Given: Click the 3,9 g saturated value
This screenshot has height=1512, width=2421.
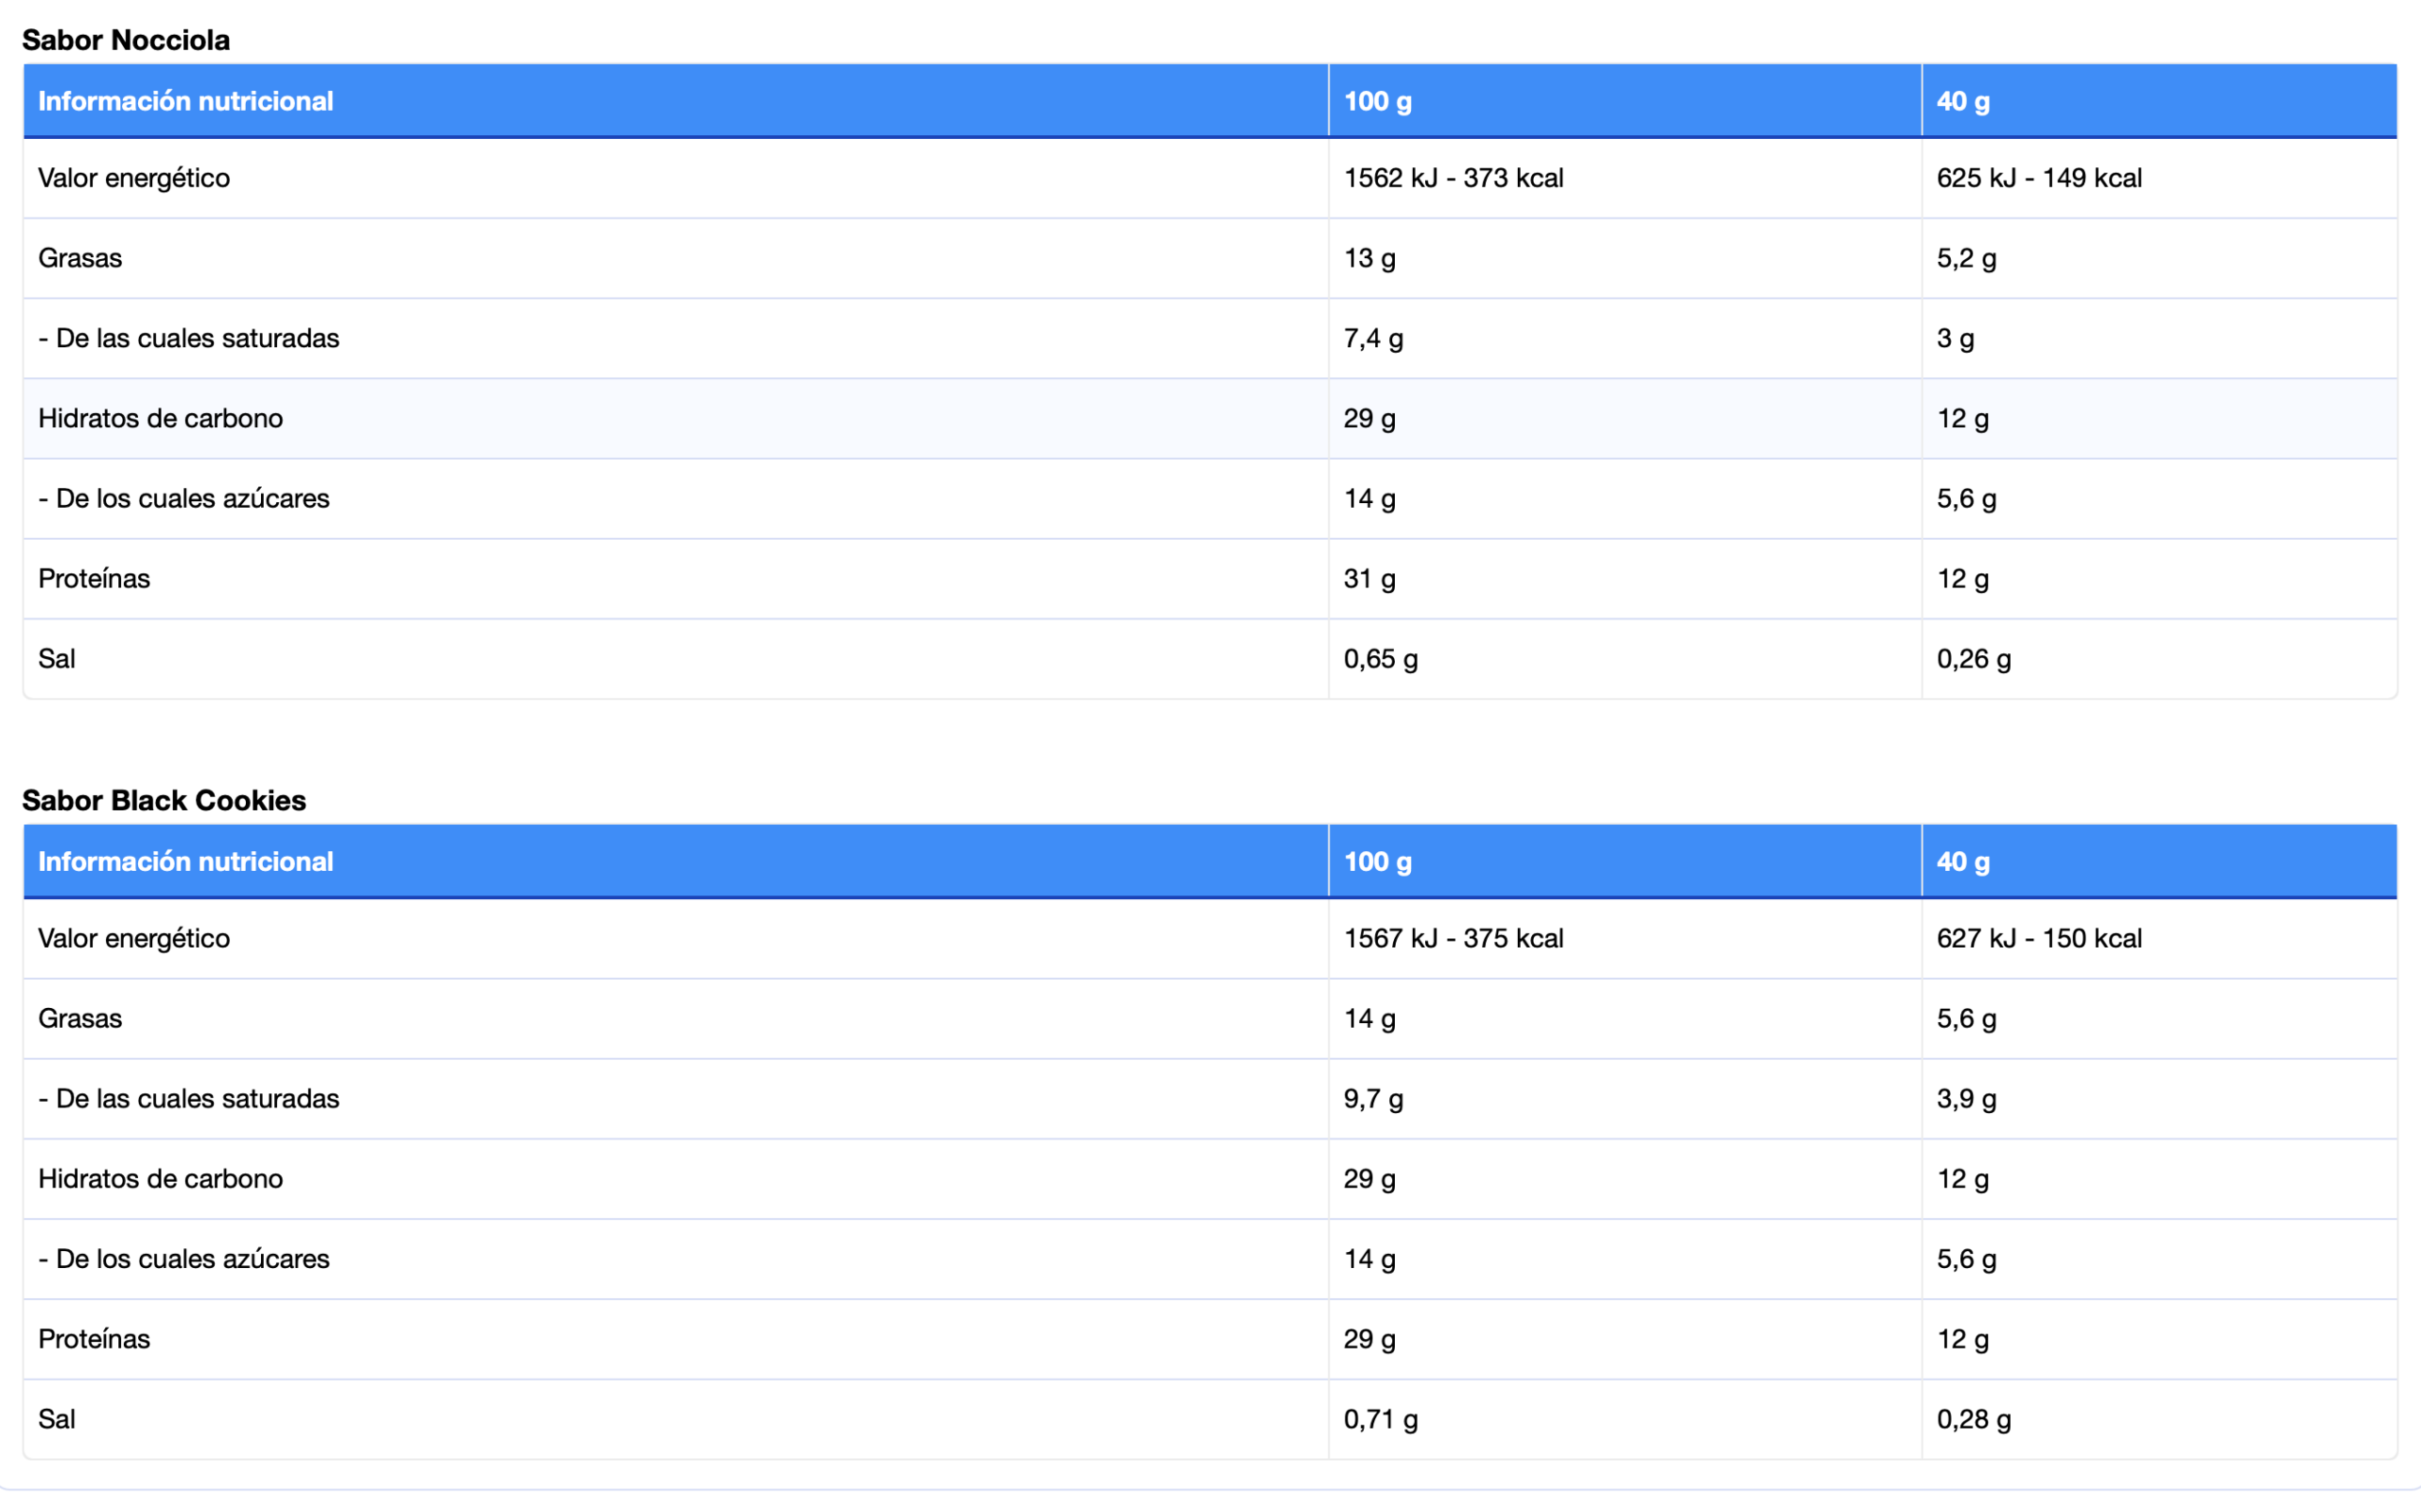Looking at the screenshot, I should click(x=1966, y=1098).
